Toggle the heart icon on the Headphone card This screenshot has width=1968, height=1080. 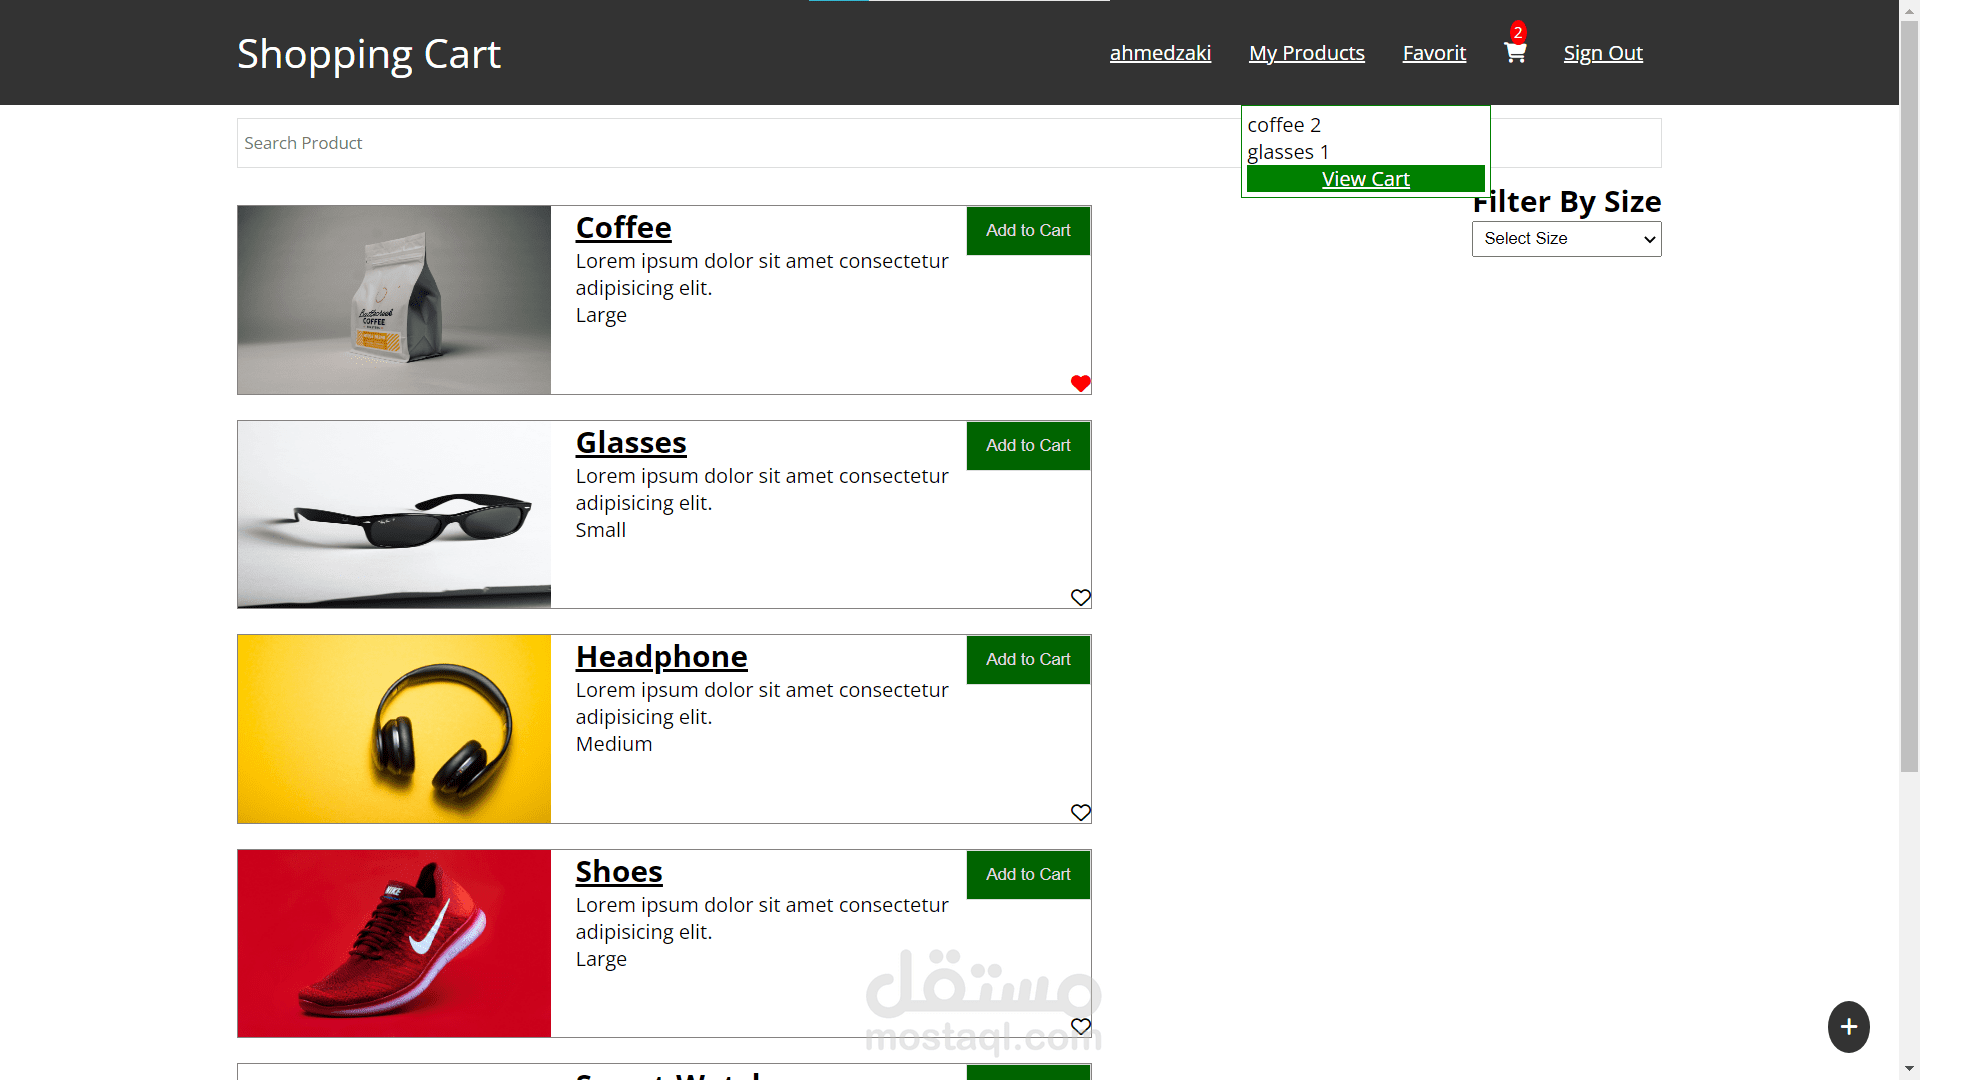click(x=1080, y=812)
